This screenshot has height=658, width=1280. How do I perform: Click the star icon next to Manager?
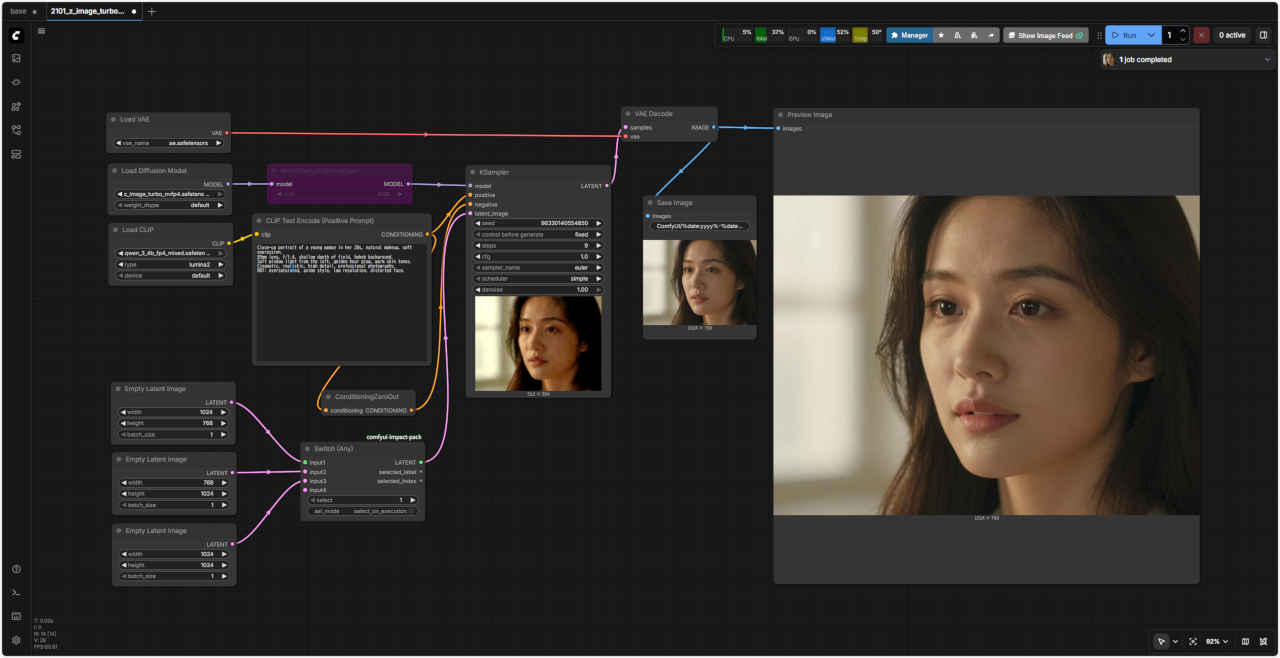(x=941, y=35)
